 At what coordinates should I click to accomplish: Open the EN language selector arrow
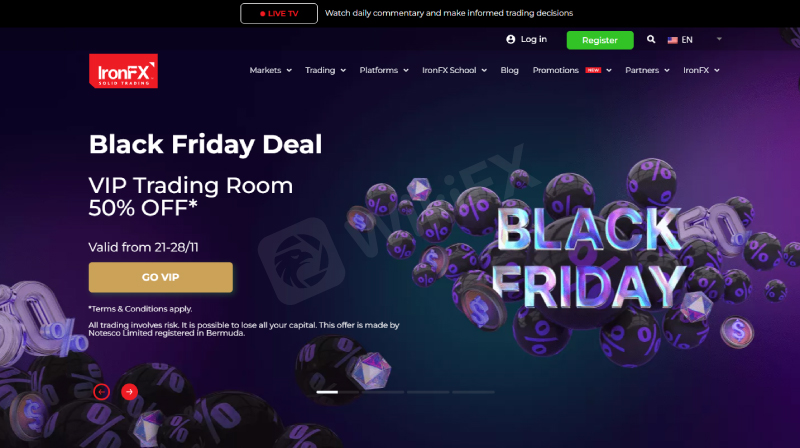719,39
